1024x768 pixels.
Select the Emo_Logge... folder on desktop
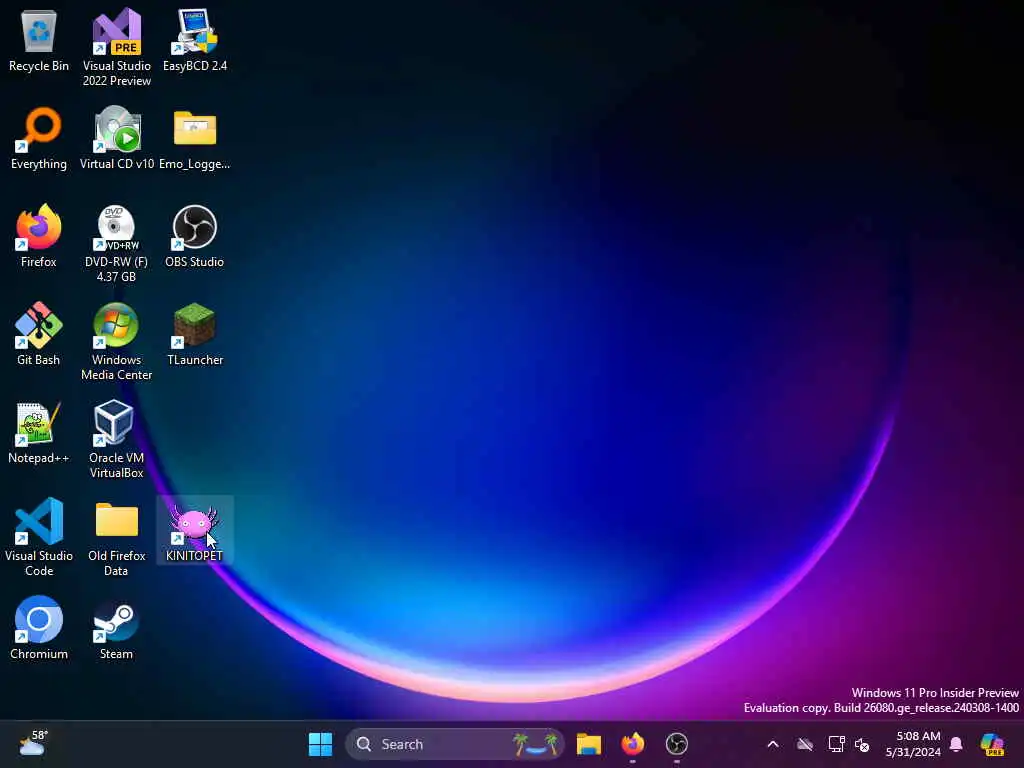[195, 139]
